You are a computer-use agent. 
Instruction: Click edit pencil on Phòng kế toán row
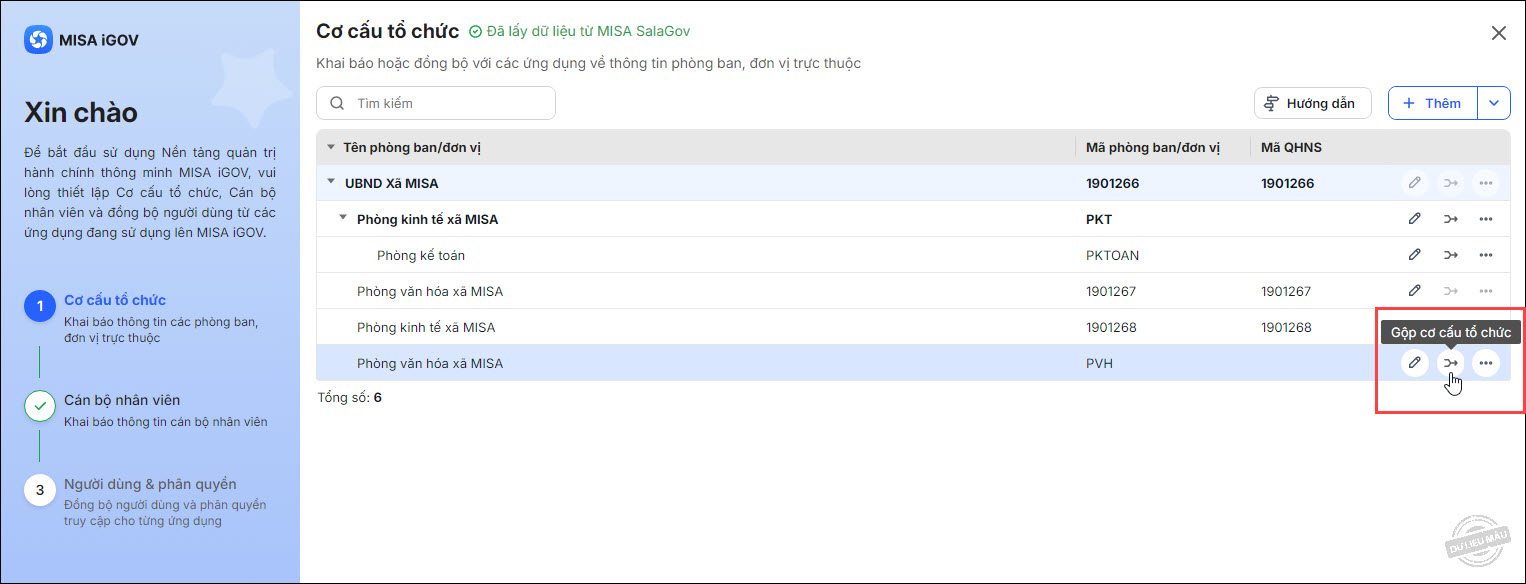pyautogui.click(x=1414, y=255)
